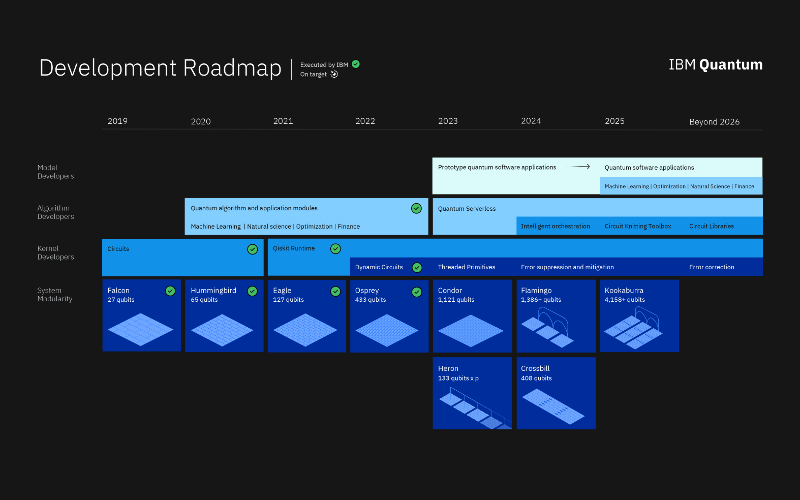Click the Dynamic Circuits label
The width and height of the screenshot is (800, 500).
pyautogui.click(x=379, y=267)
